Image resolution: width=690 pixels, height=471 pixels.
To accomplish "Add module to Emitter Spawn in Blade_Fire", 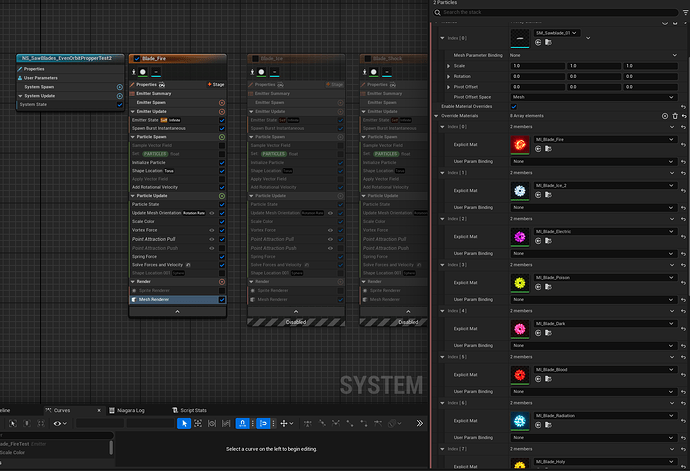I will click(x=222, y=103).
